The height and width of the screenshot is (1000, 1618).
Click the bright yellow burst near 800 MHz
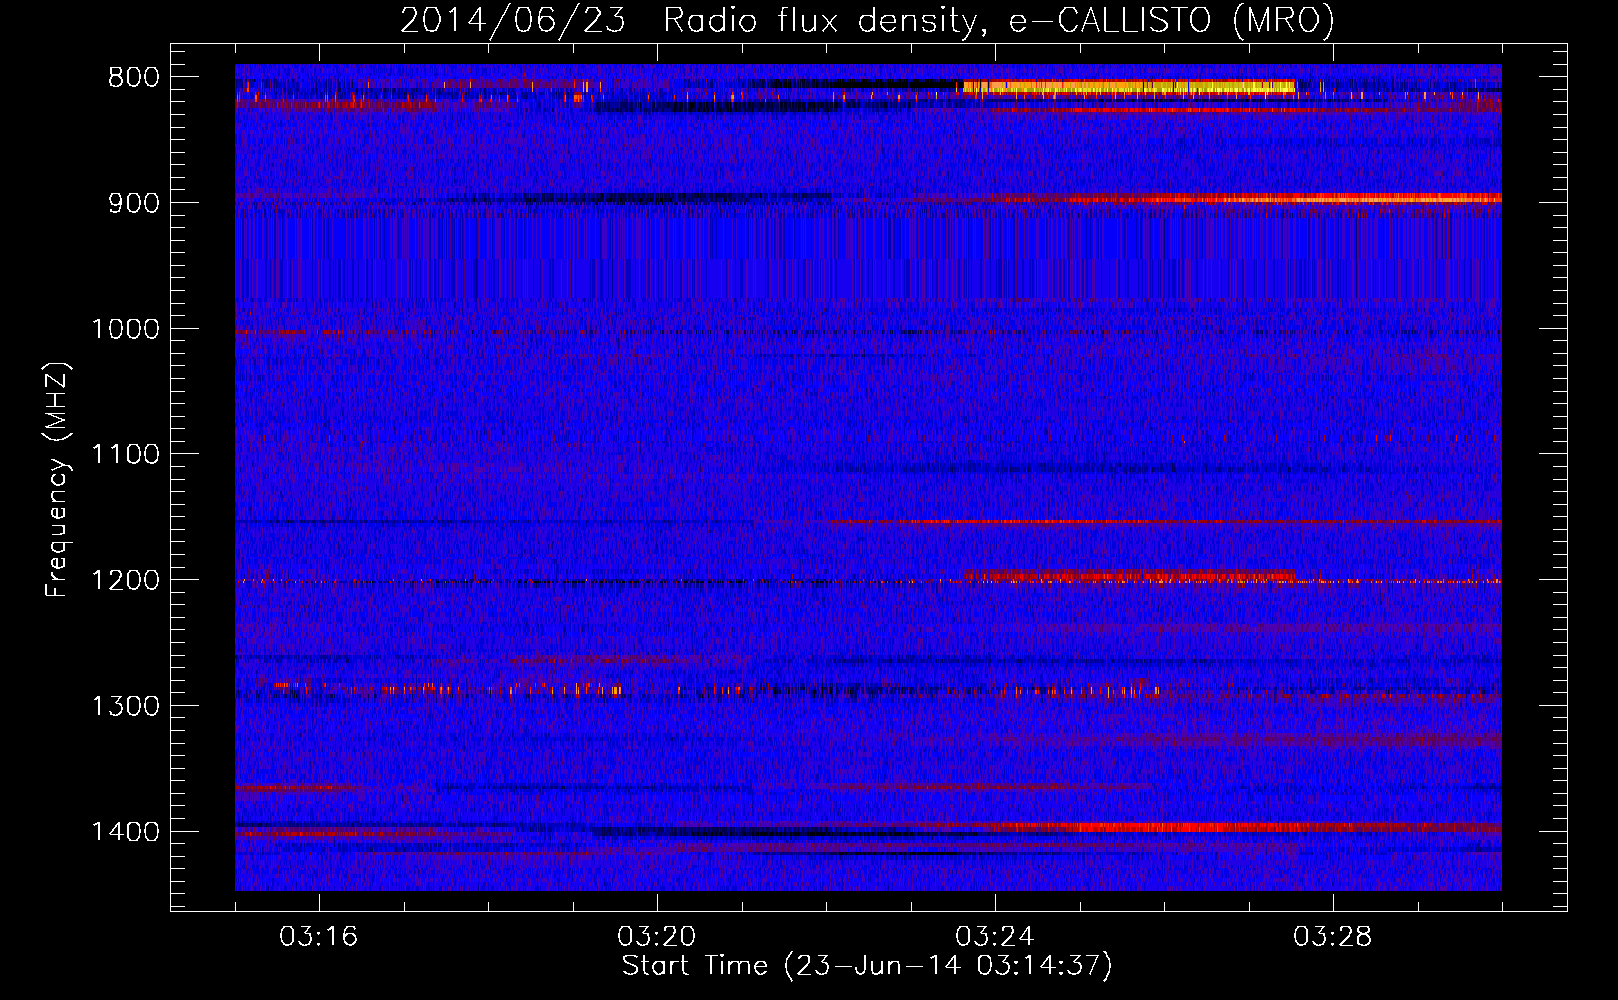pyautogui.click(x=1128, y=87)
